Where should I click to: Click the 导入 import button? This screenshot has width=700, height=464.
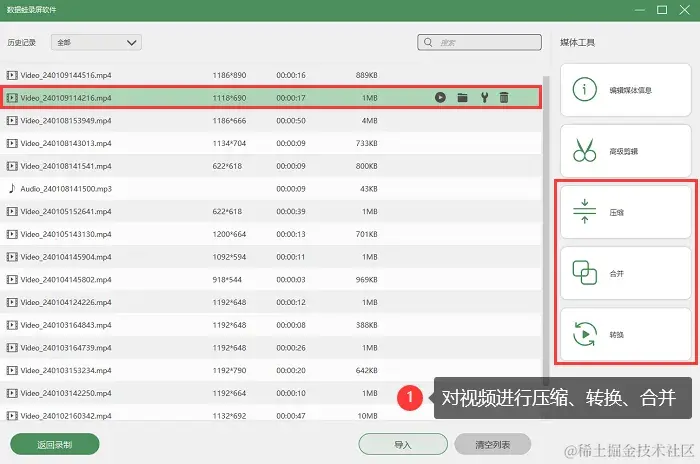pos(403,444)
